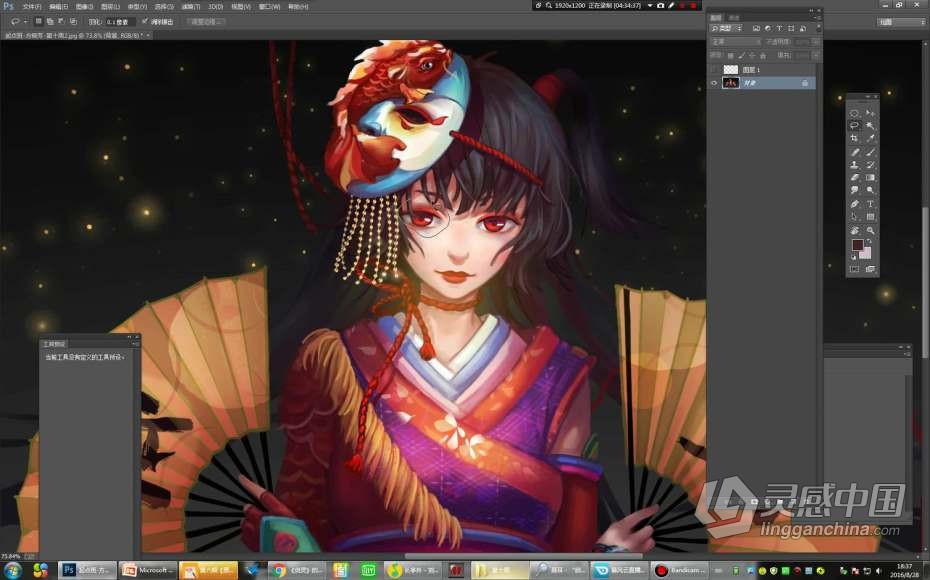Open Lasso tool preset picker dropdown

click(26, 22)
